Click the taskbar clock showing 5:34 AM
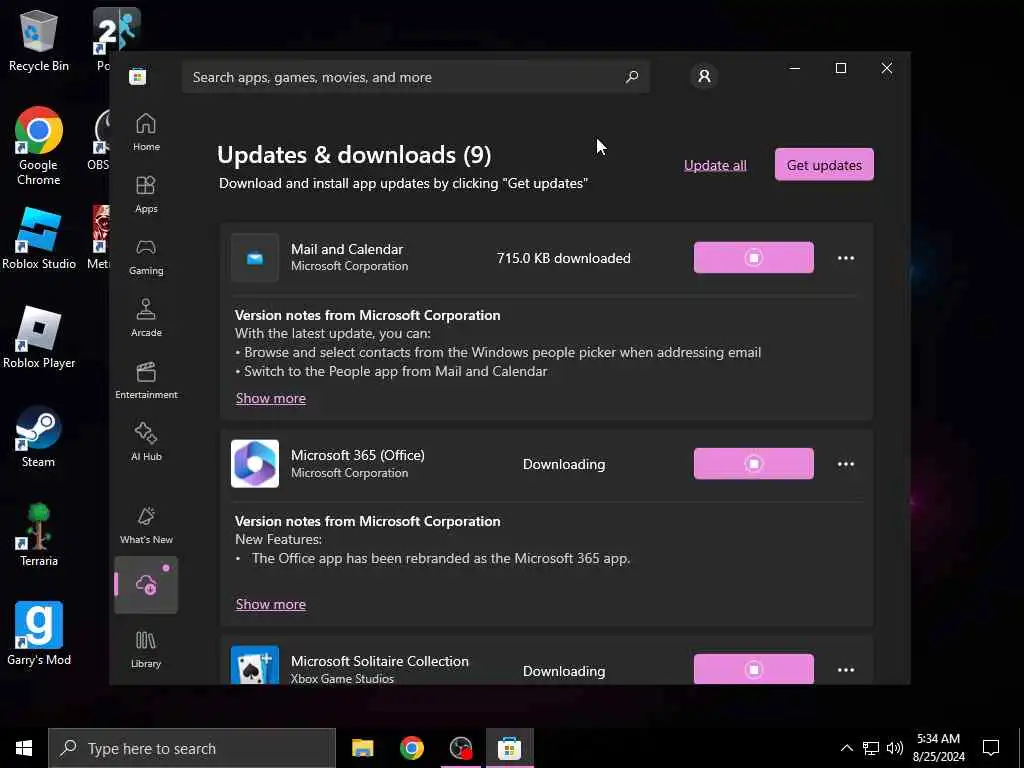Screen dimensions: 1024x768 point(938,748)
